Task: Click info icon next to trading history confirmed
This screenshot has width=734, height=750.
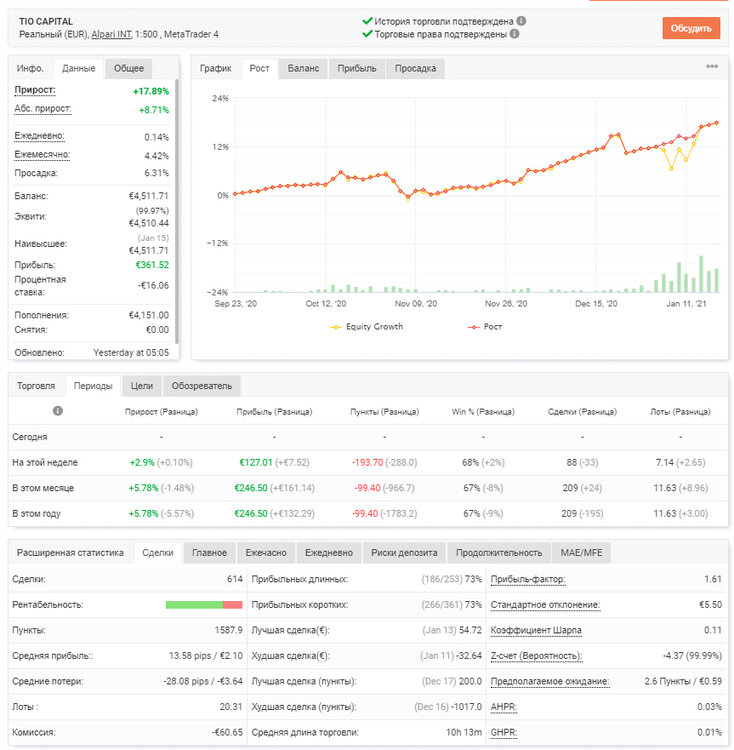Action: (521, 21)
